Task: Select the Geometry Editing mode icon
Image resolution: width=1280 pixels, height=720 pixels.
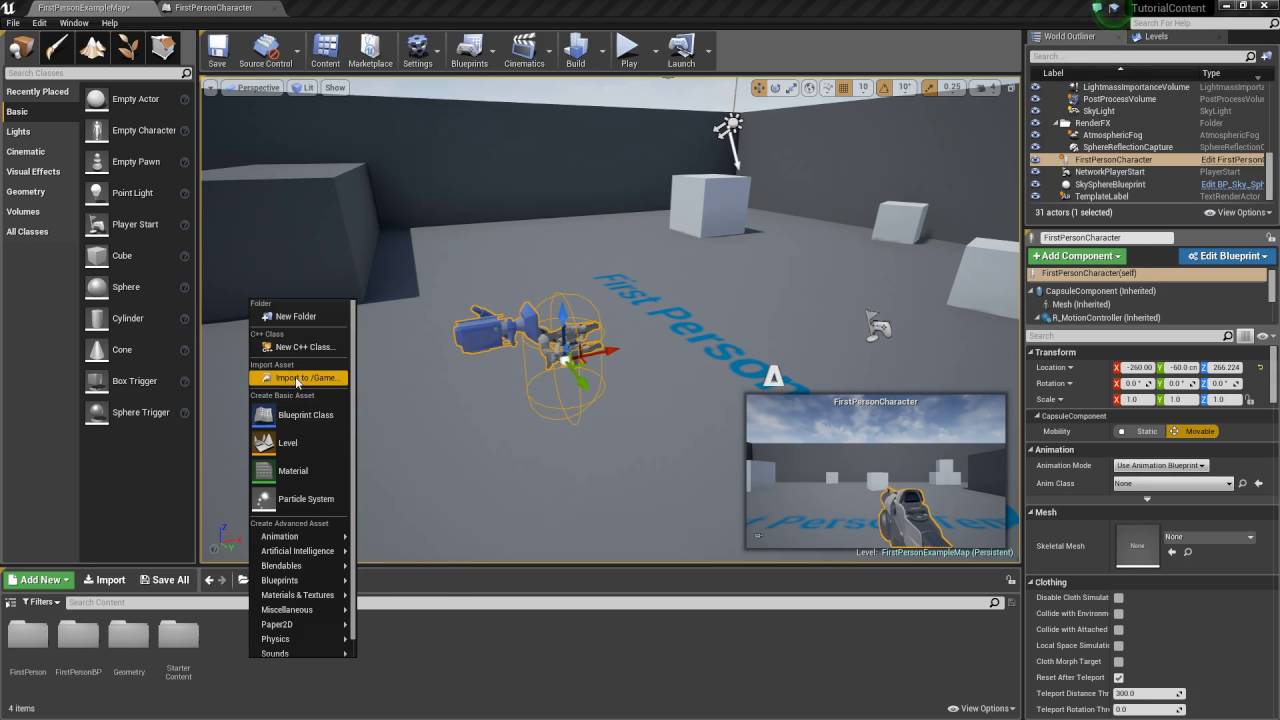Action: point(163,47)
